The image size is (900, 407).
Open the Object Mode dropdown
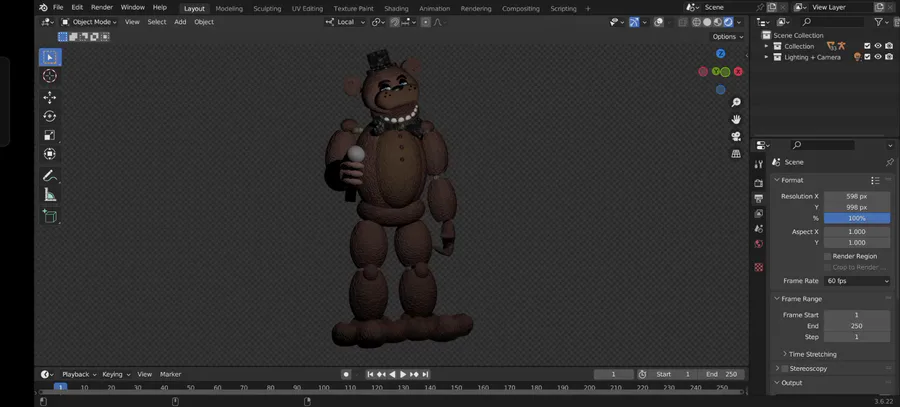[89, 22]
